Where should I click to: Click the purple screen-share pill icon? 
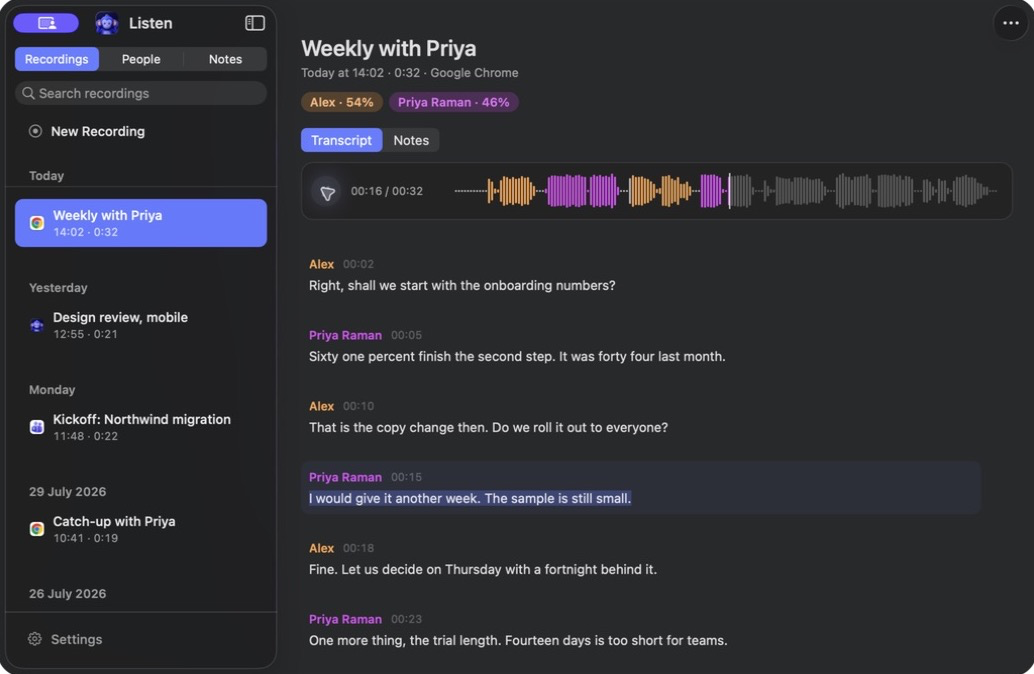46,23
